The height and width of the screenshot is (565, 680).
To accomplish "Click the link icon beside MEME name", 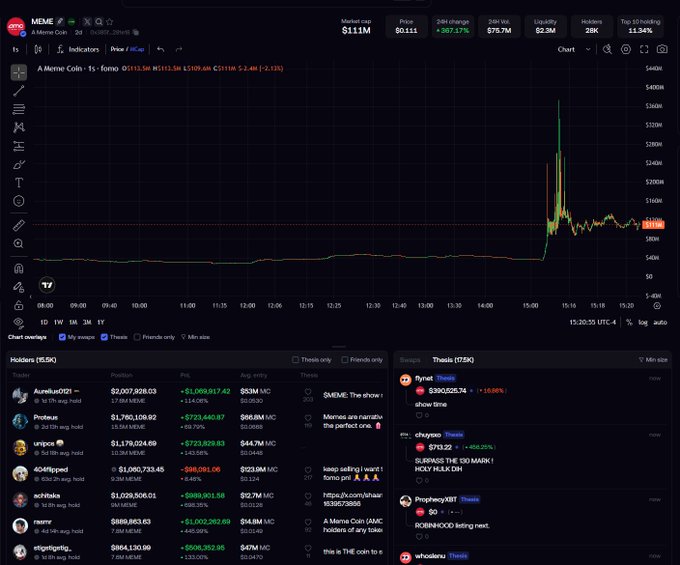I will [60, 21].
